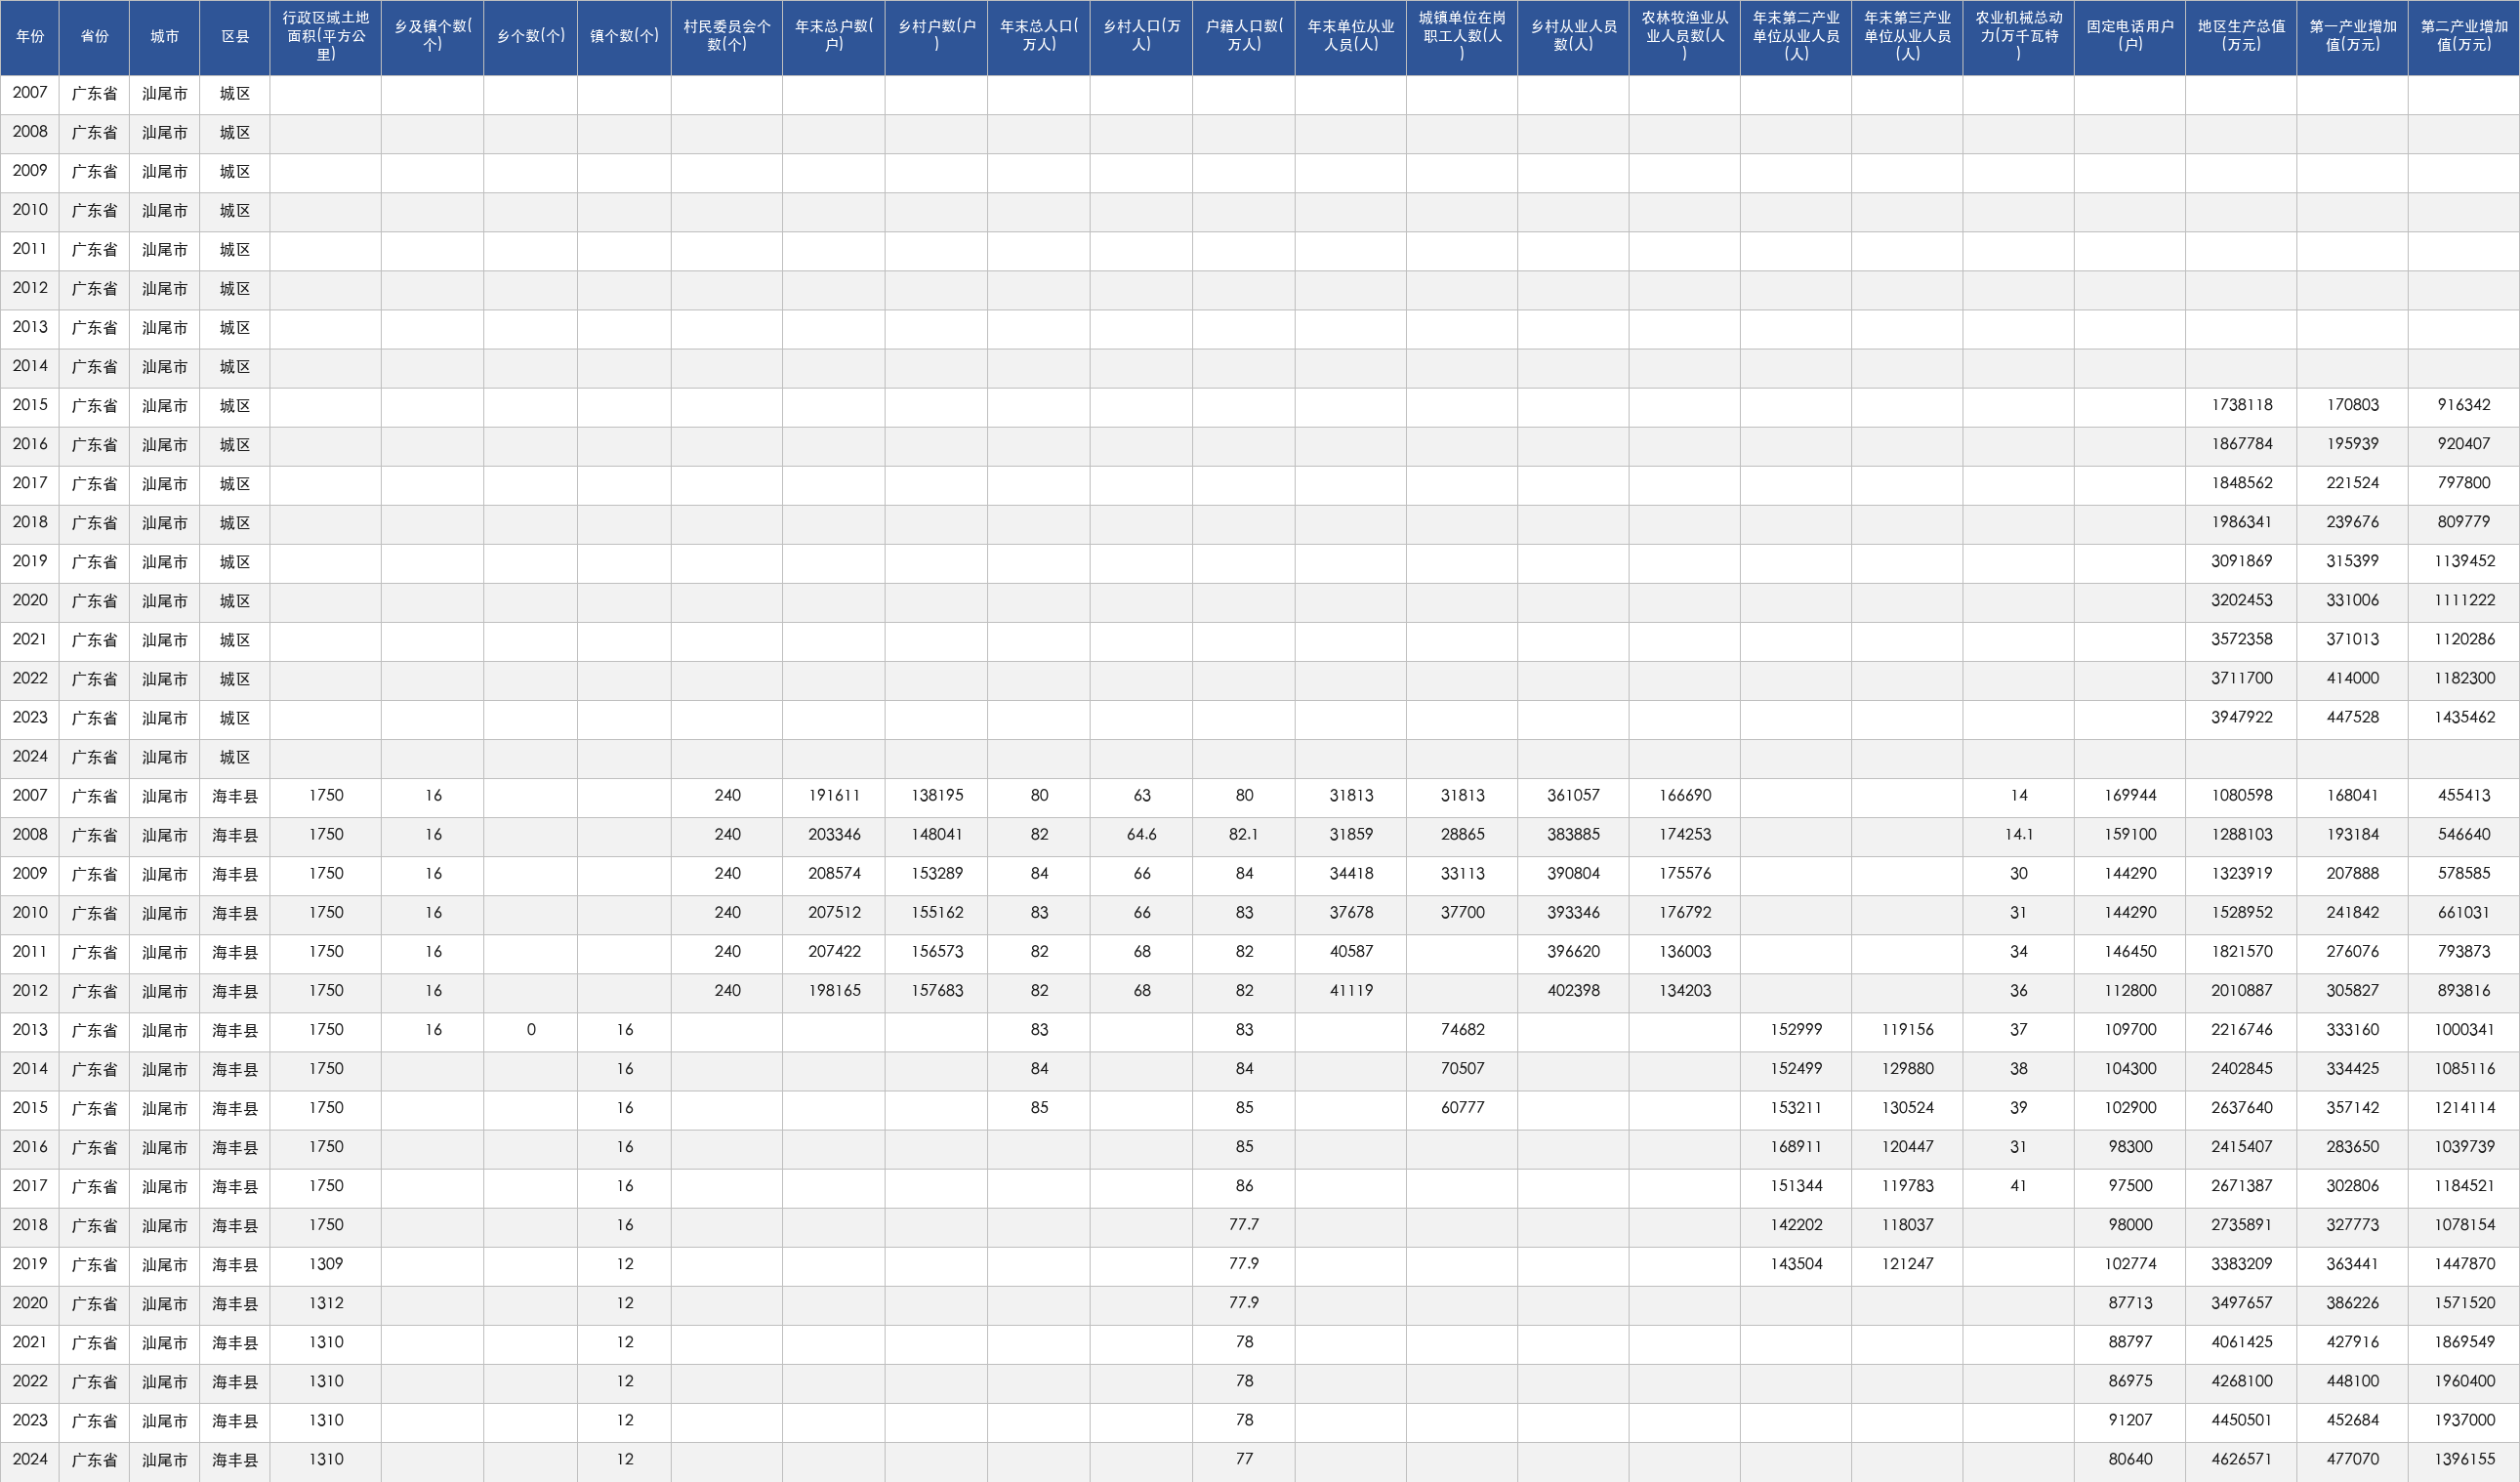This screenshot has width=2520, height=1482.
Task: Click the 农业机械总动力 column header
Action: tap(2019, 37)
